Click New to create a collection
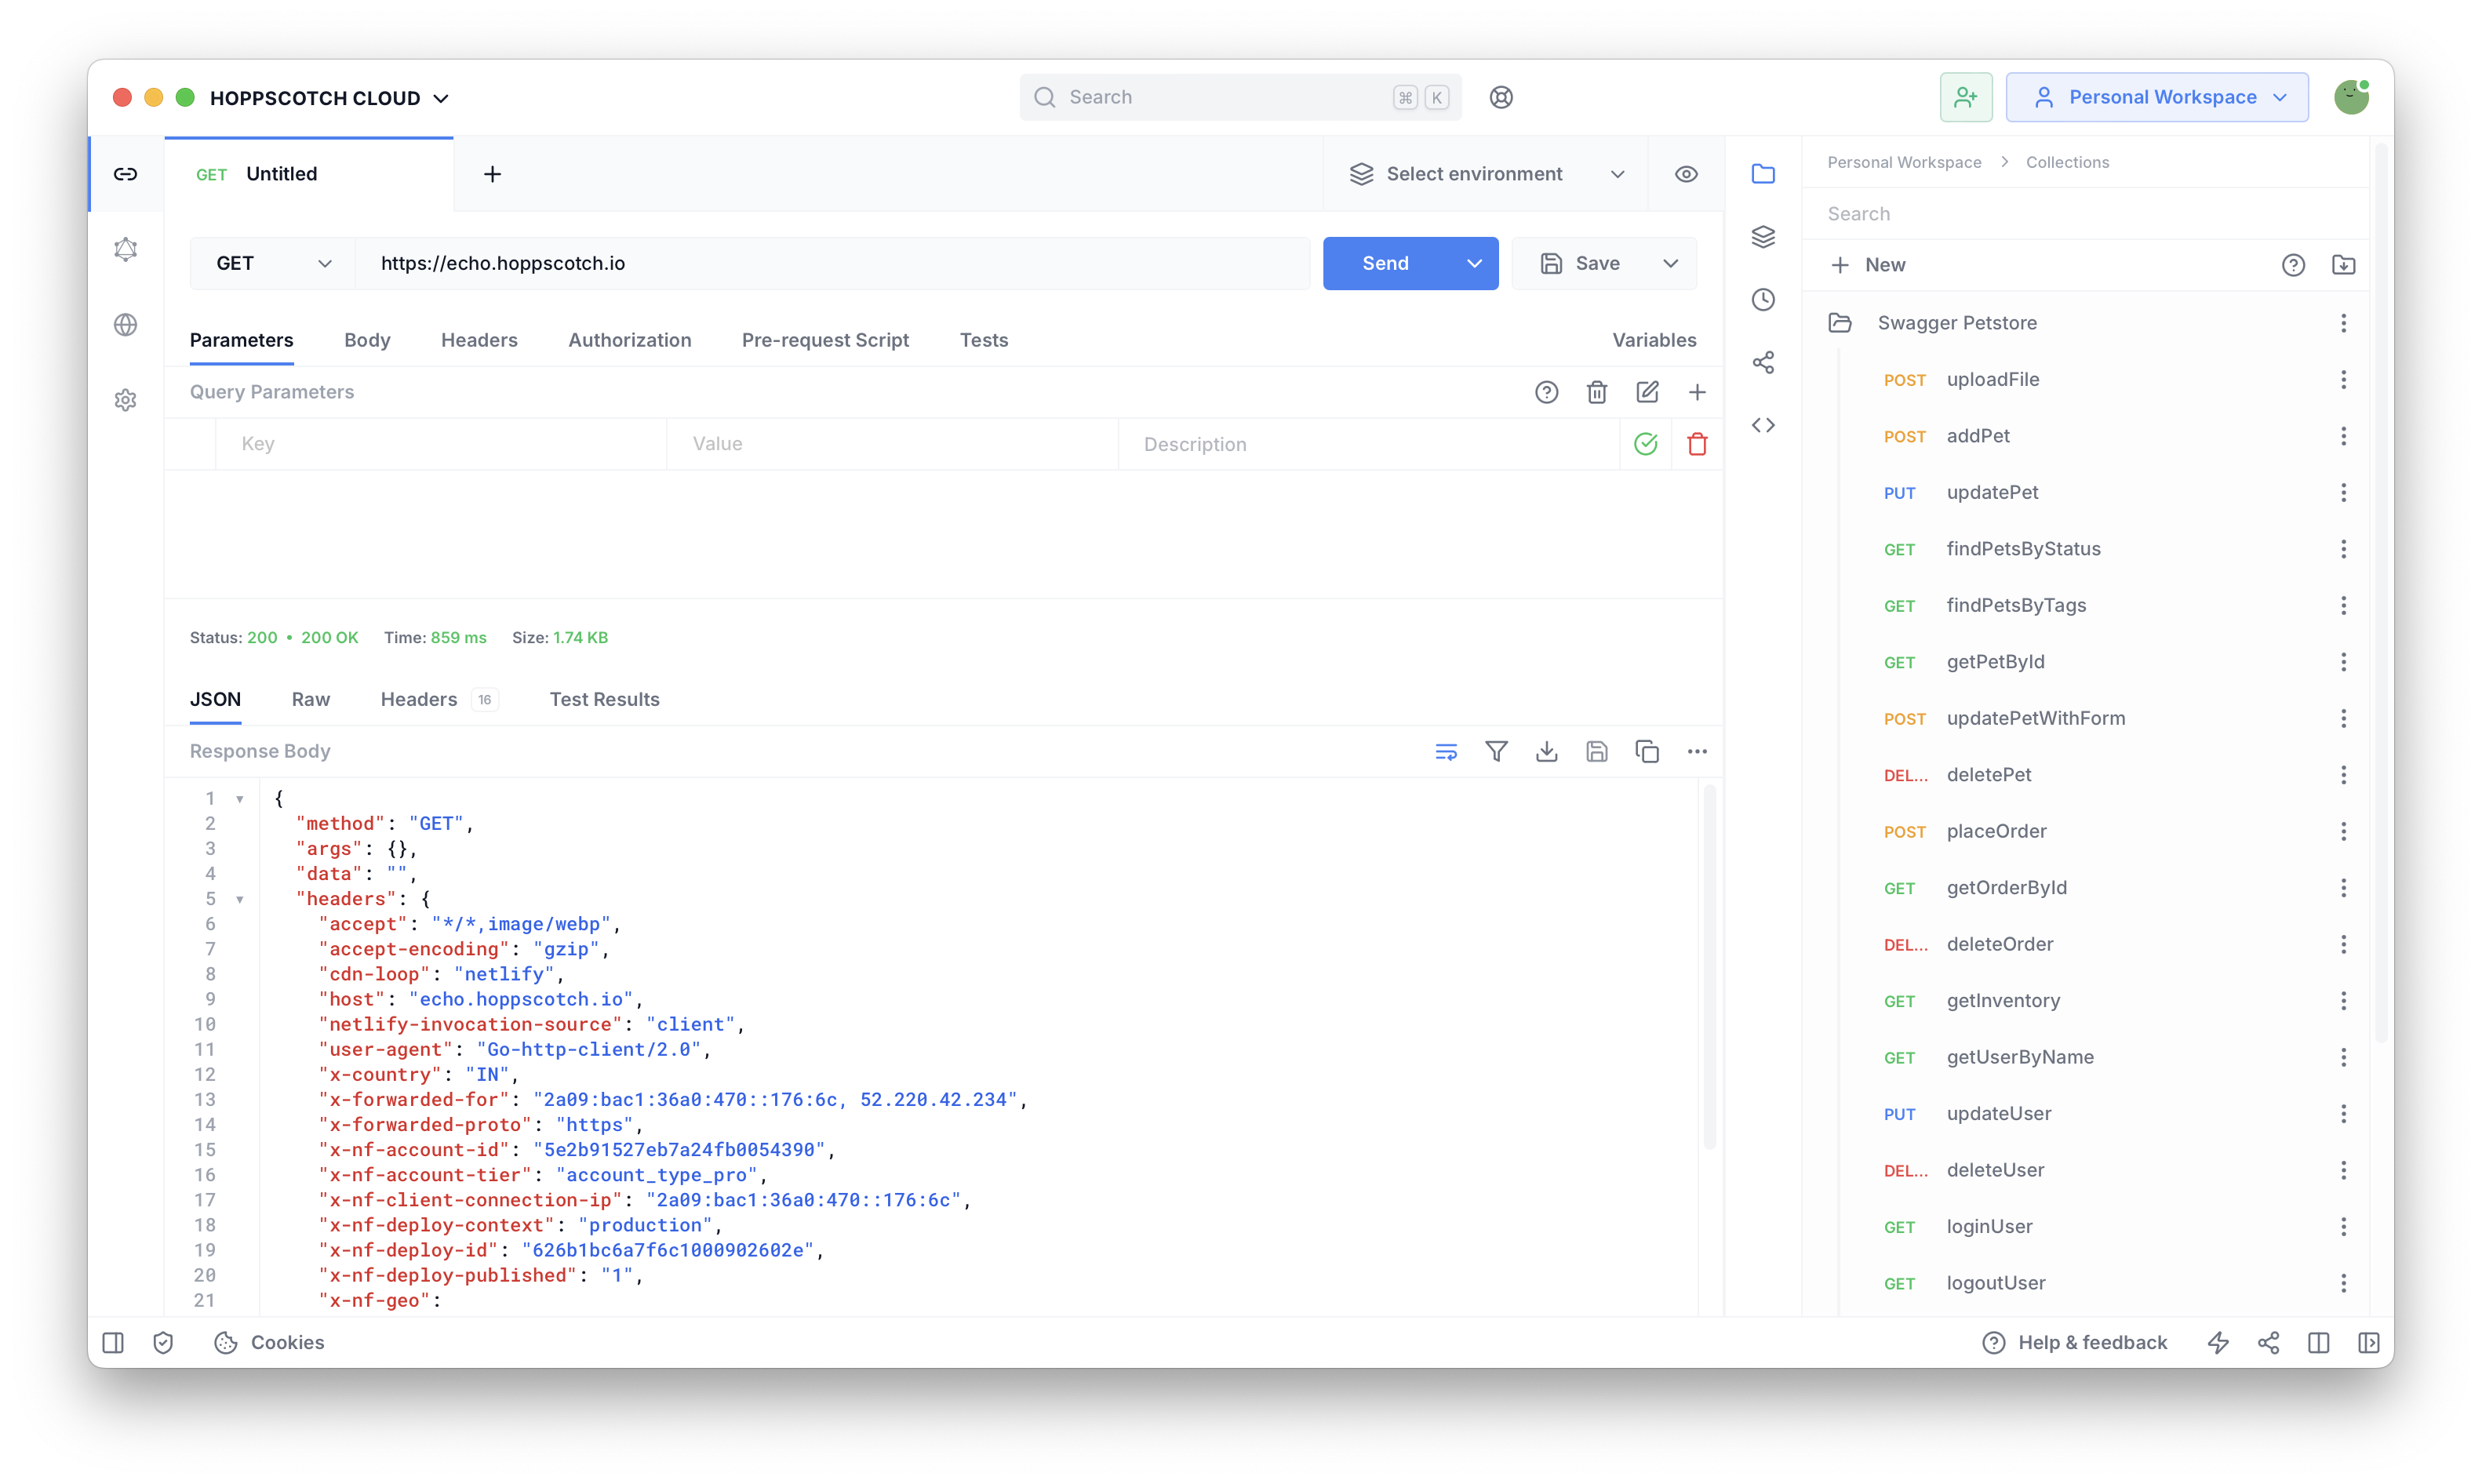This screenshot has width=2482, height=1484. (1867, 265)
